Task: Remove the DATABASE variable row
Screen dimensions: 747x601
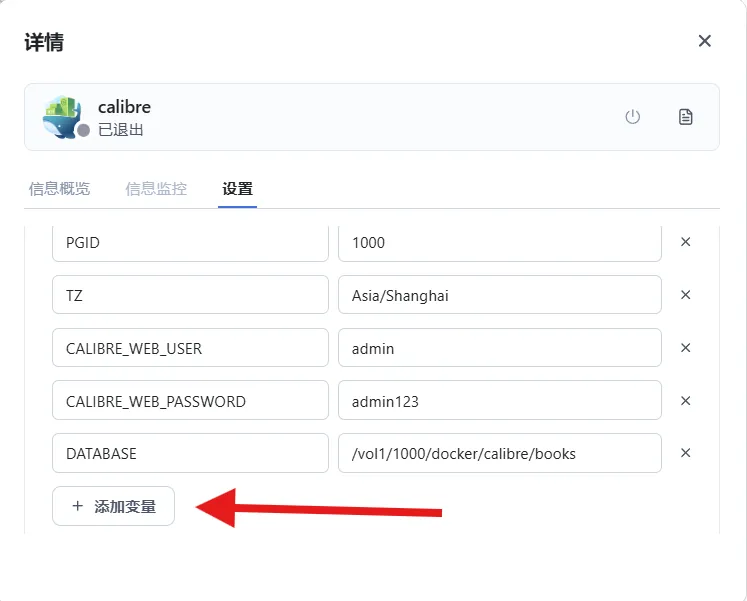Action: point(686,452)
